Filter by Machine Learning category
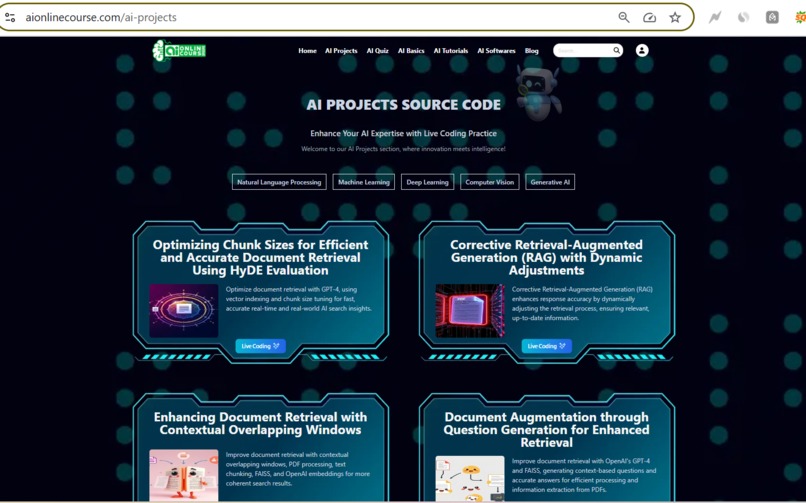Viewport: 806px width, 503px height. point(363,182)
